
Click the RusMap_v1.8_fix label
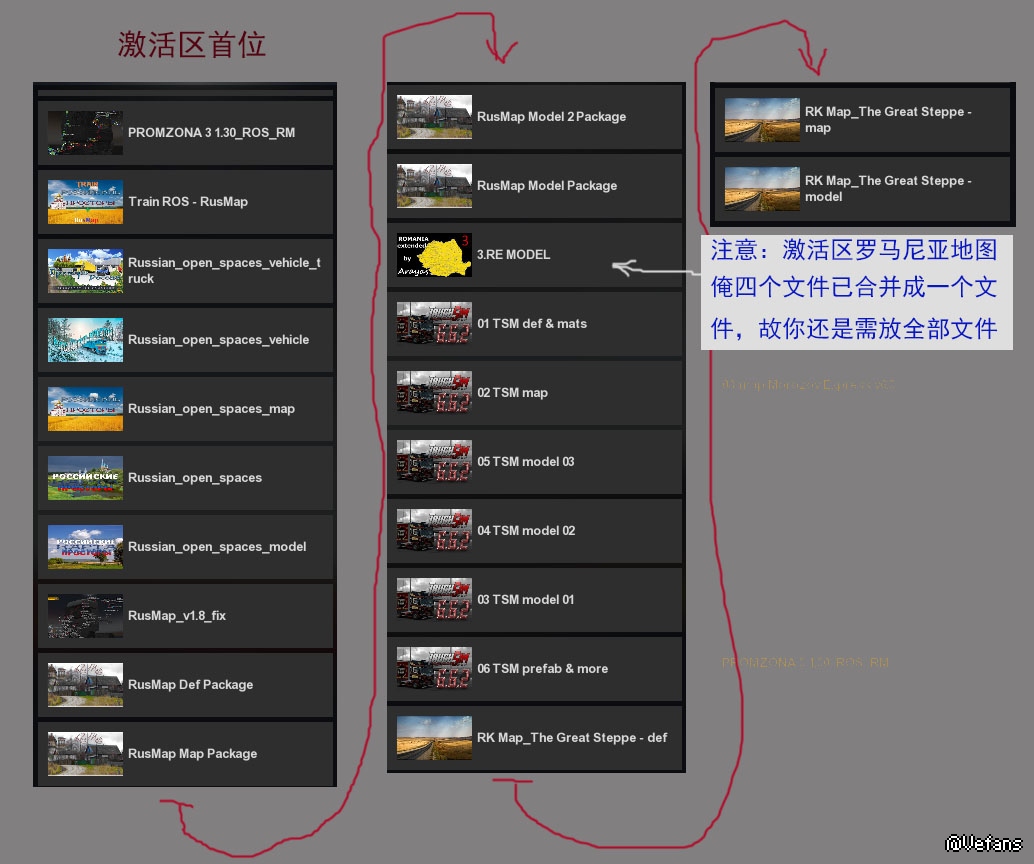click(x=177, y=615)
